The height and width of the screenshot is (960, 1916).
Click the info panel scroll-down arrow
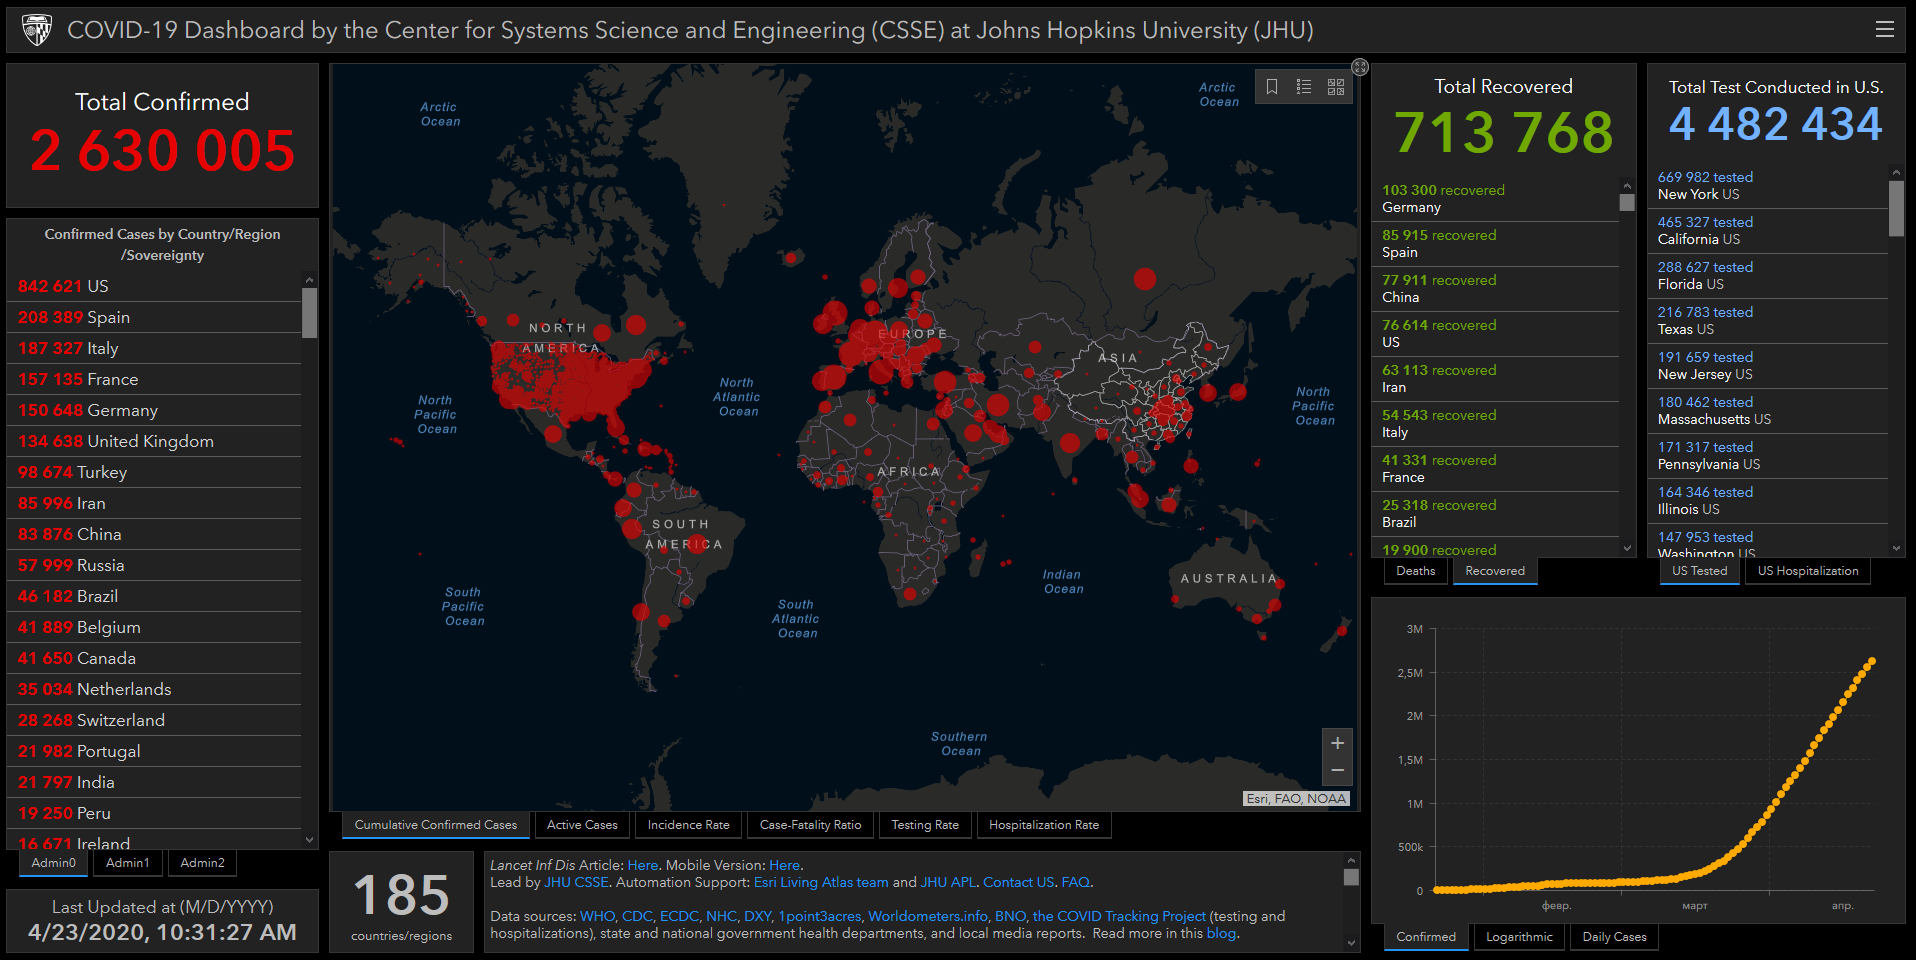coord(1351,942)
